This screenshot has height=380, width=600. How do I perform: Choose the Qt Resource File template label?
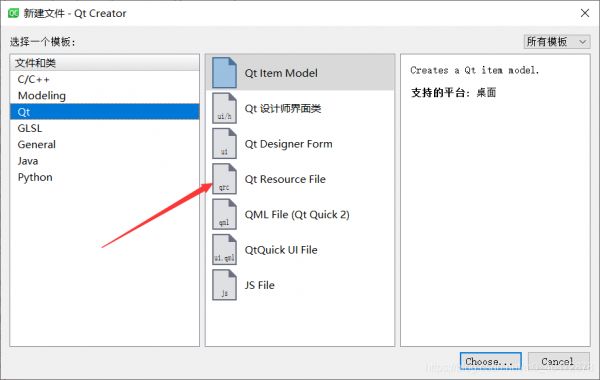[285, 179]
